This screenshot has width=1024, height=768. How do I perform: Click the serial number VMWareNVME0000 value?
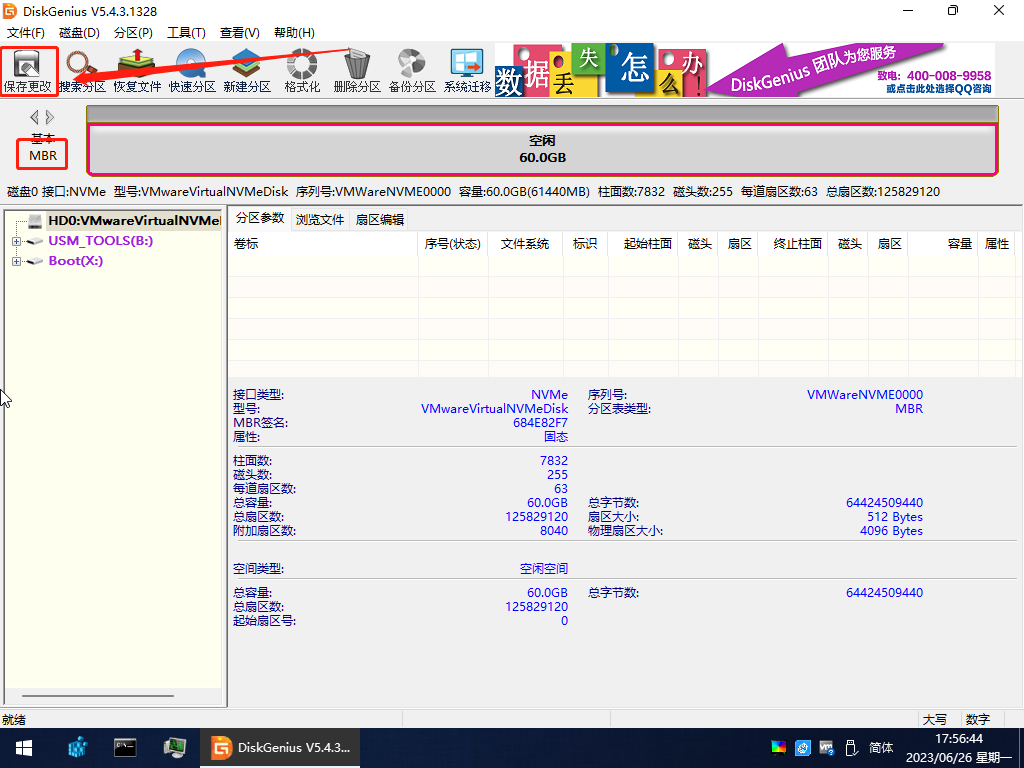click(865, 395)
